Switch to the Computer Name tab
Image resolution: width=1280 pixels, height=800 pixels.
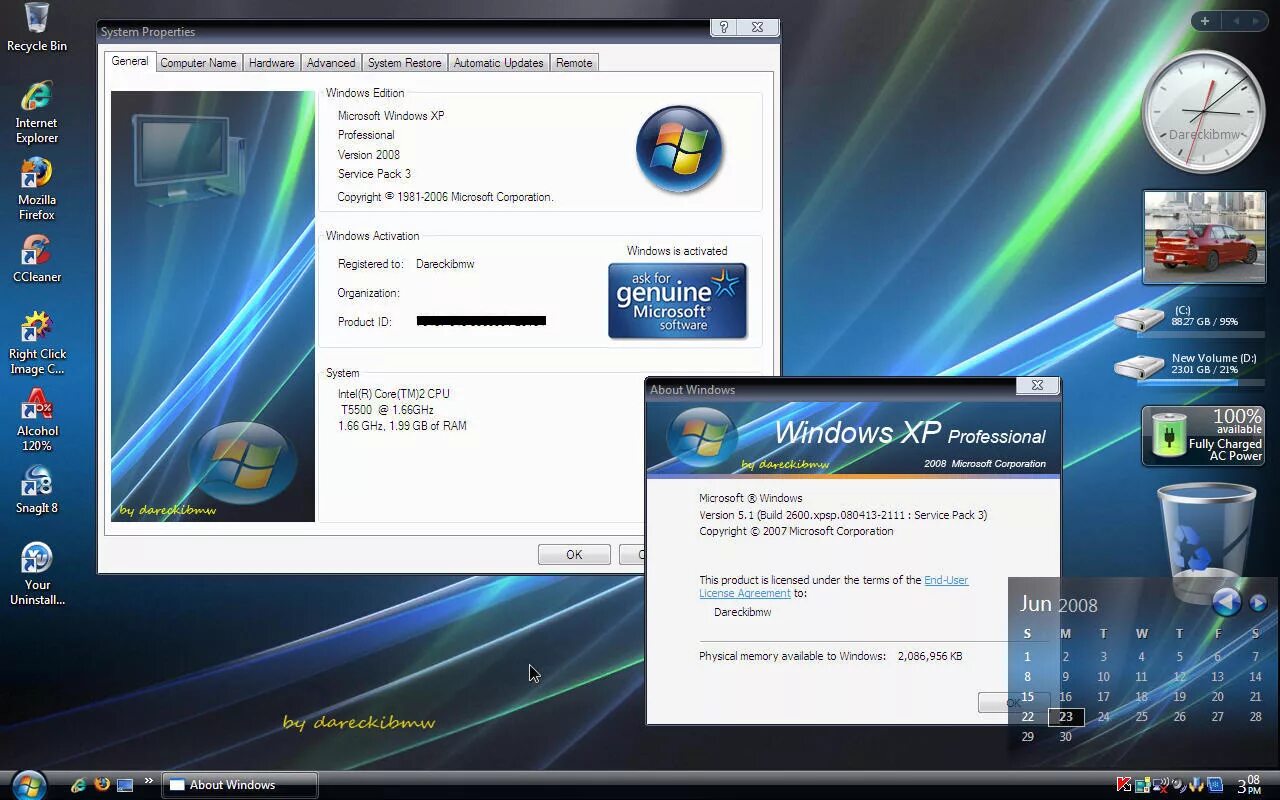[x=198, y=62]
